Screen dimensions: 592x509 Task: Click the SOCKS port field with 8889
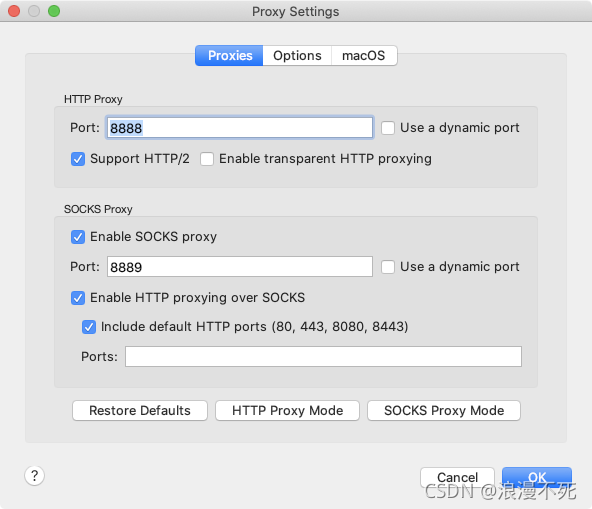click(240, 267)
